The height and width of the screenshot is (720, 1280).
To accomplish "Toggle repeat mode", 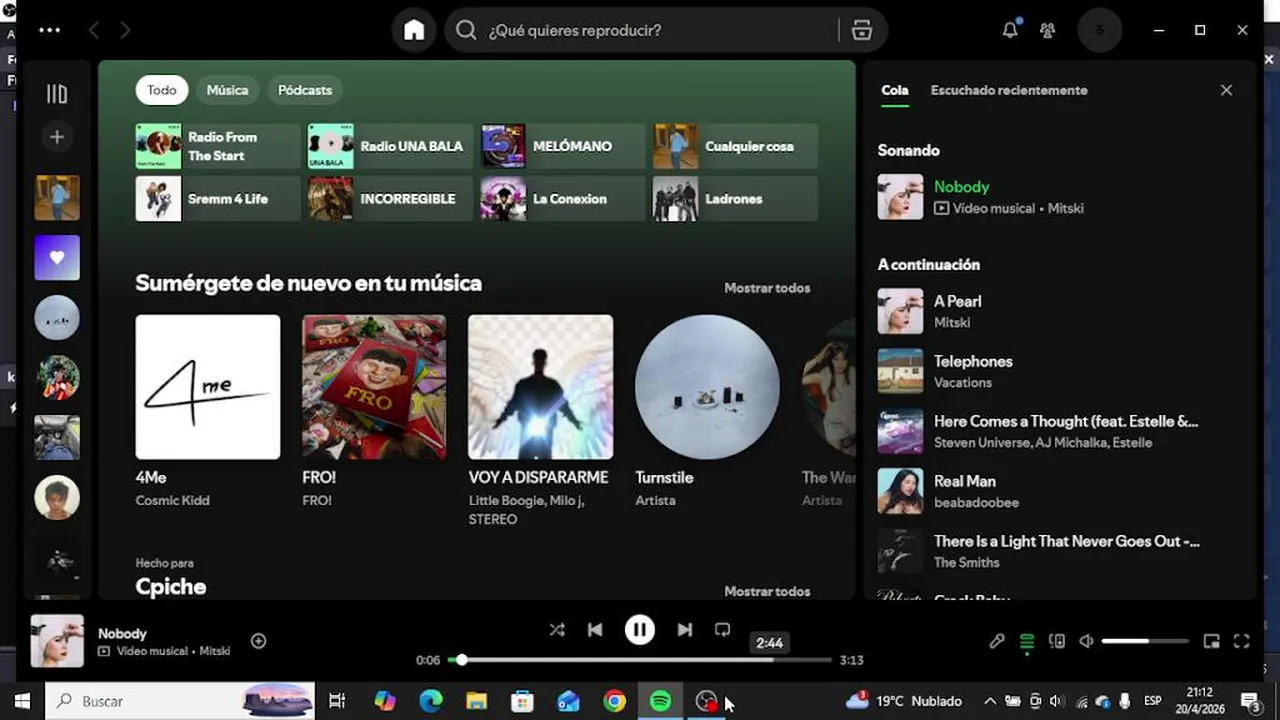I will 722,630.
